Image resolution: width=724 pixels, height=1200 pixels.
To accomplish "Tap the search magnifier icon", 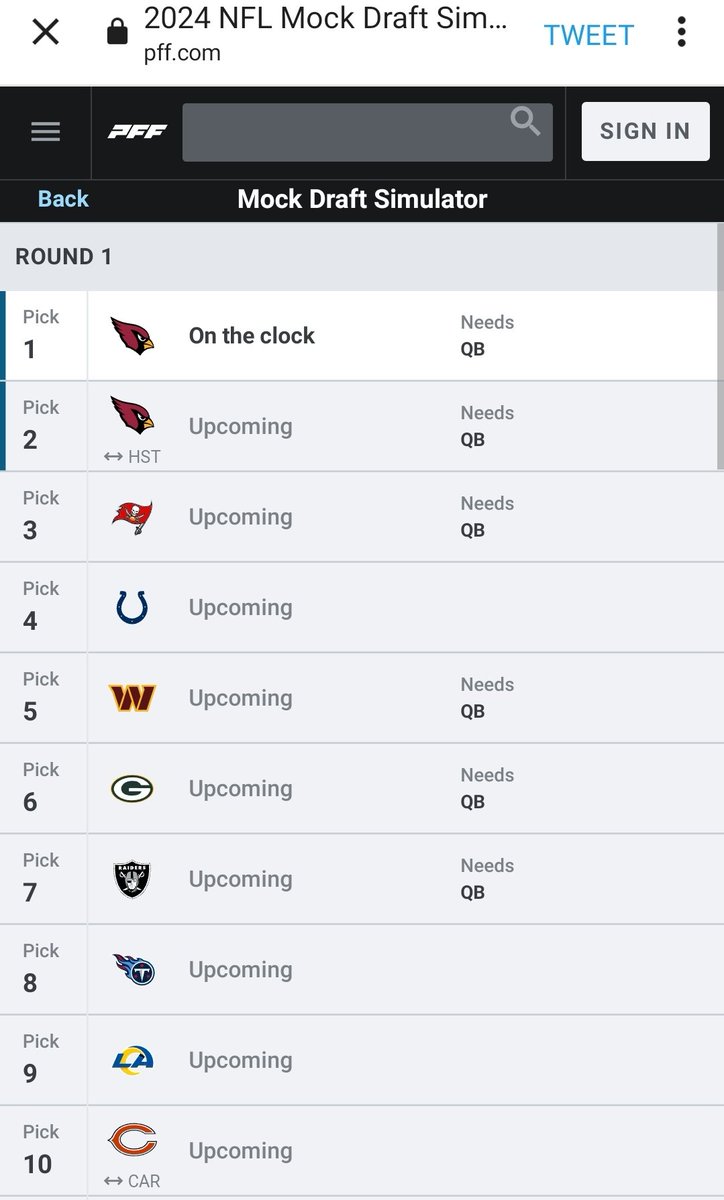I will point(525,121).
